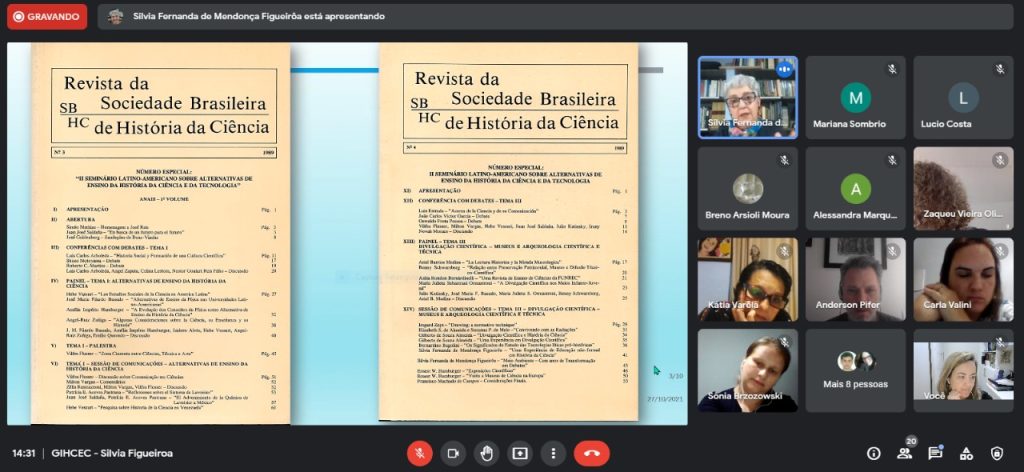
Task: Click presenter avatar in the presenting banner
Action: [x=116, y=16]
